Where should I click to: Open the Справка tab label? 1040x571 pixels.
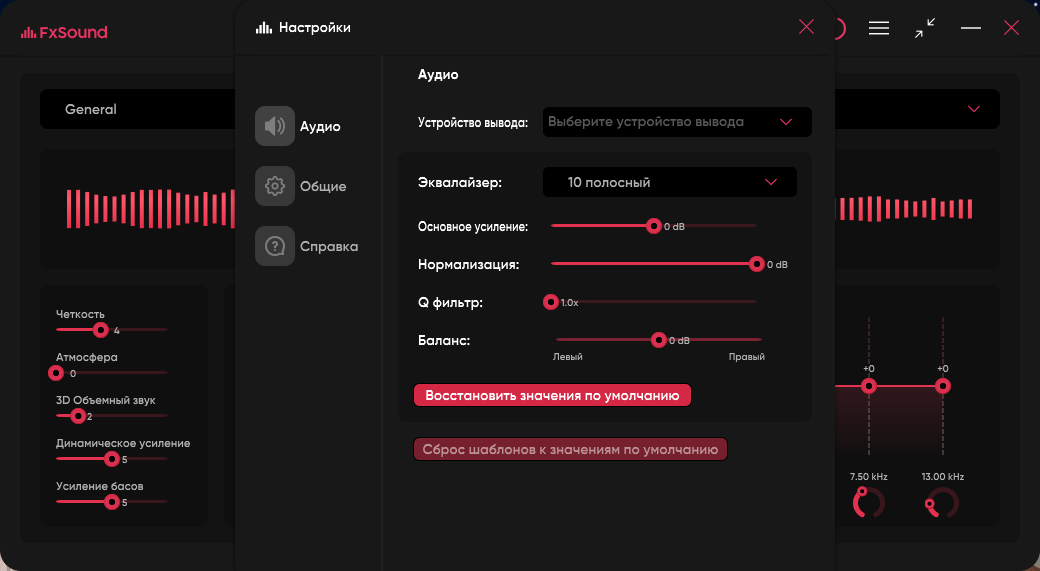[328, 246]
